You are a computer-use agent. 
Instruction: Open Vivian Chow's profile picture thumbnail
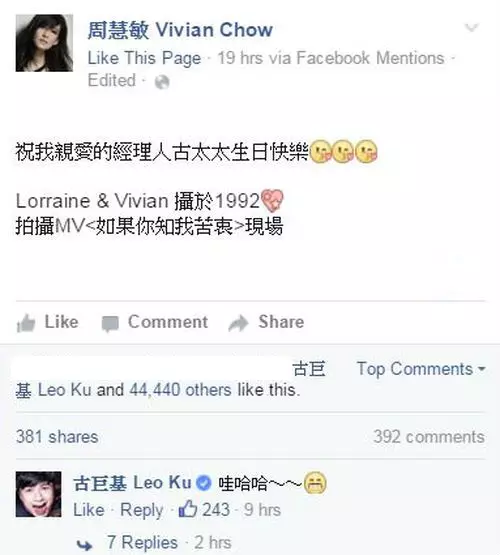(44, 43)
